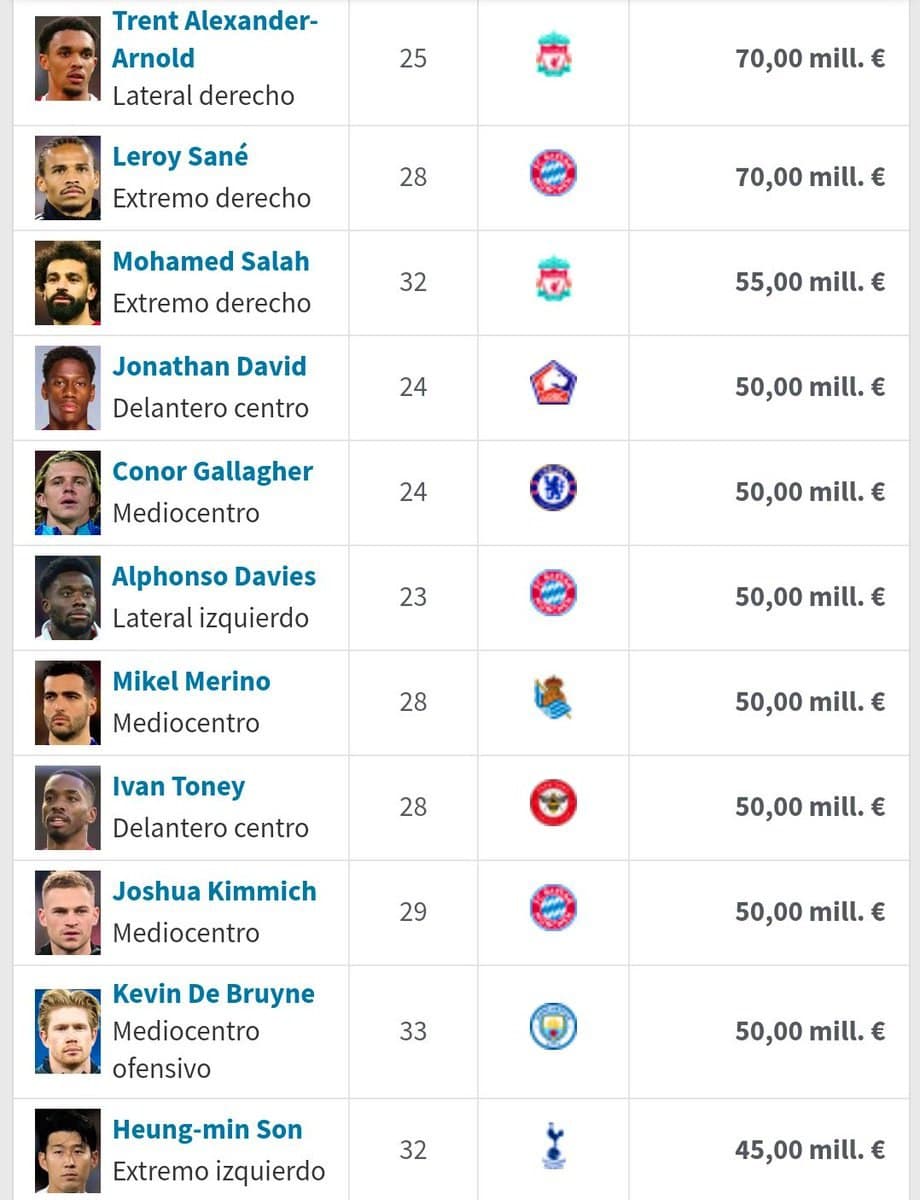Open Mohamed Salah player profile link
This screenshot has height=1200, width=920.
pos(211,262)
